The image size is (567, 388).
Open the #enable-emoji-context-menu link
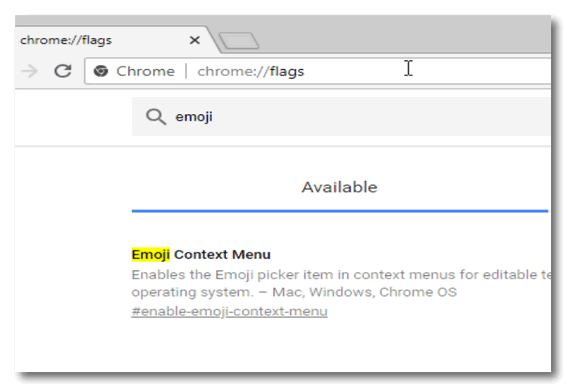(x=229, y=311)
